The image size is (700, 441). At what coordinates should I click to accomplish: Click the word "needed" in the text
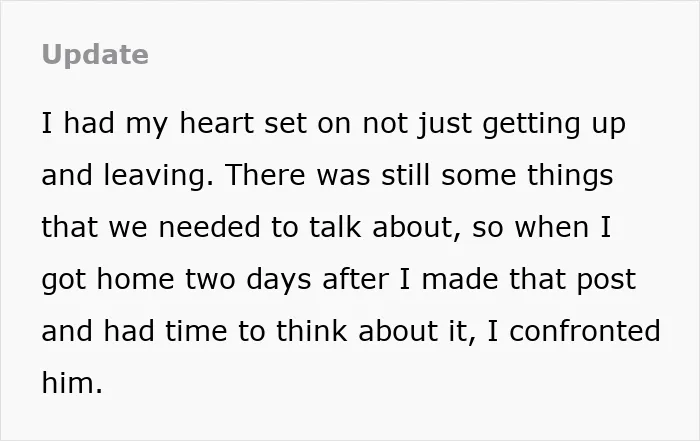pyautogui.click(x=209, y=227)
